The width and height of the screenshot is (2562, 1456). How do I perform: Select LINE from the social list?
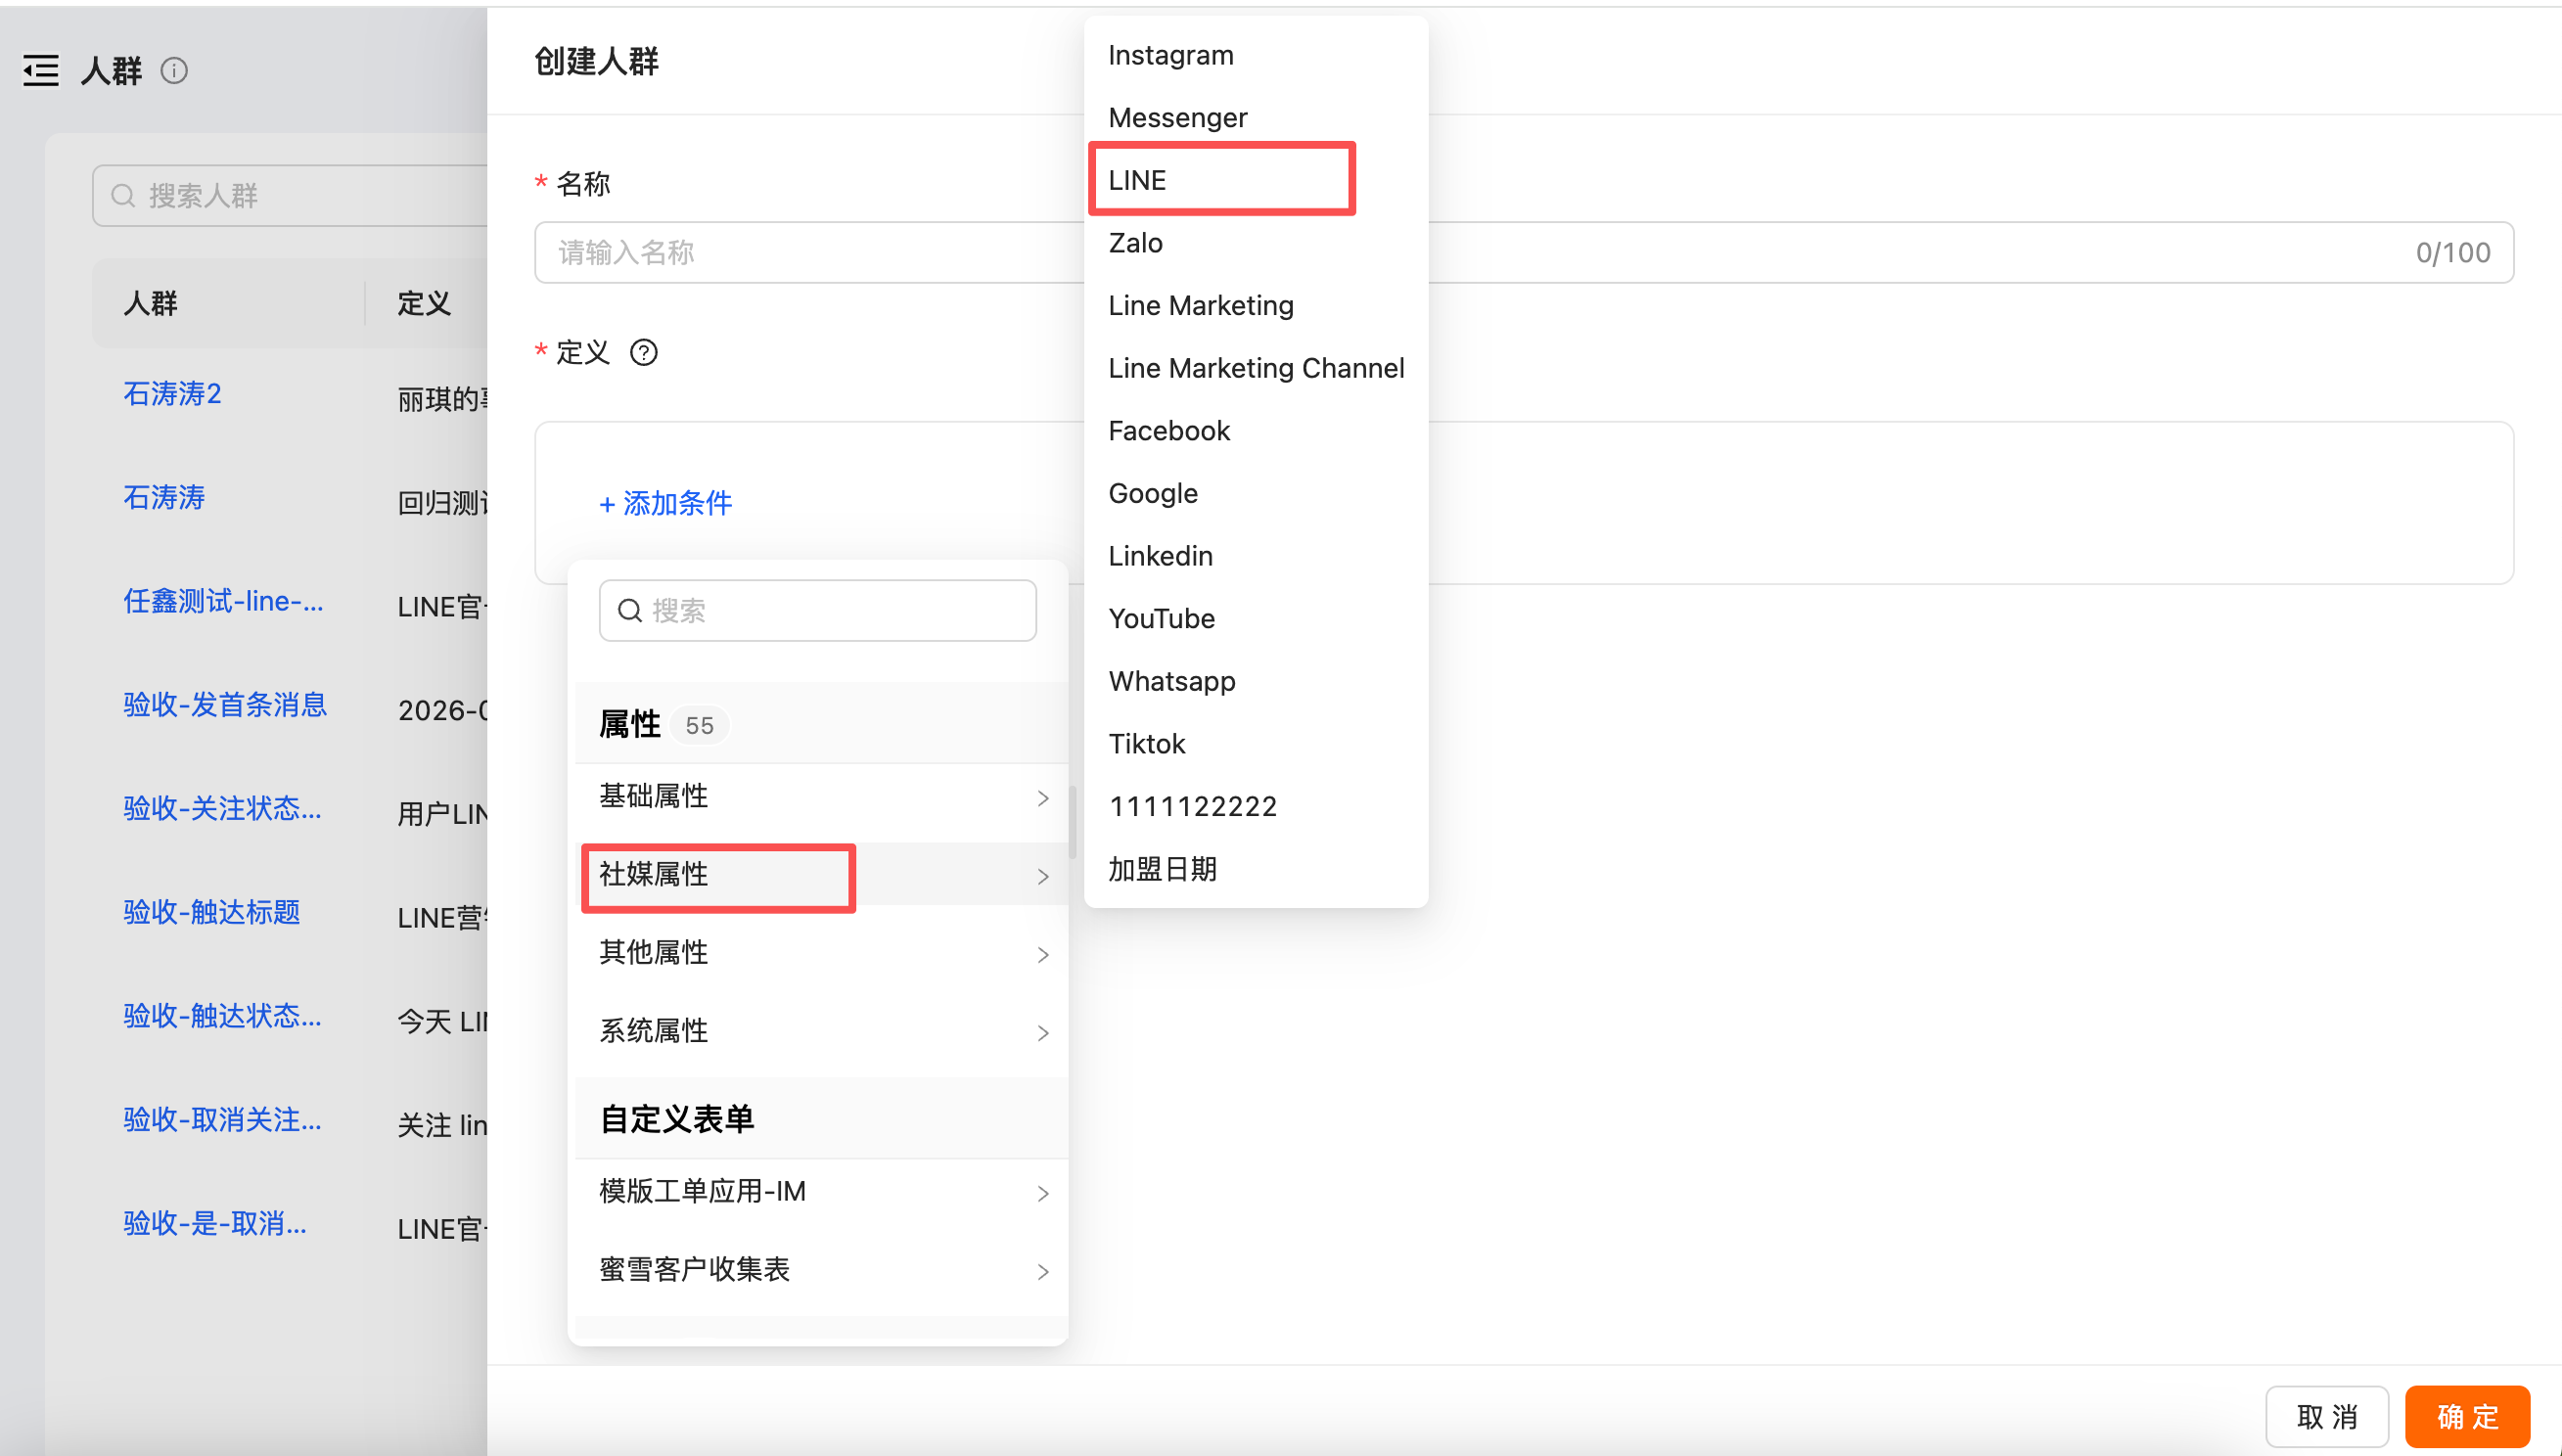(1137, 180)
